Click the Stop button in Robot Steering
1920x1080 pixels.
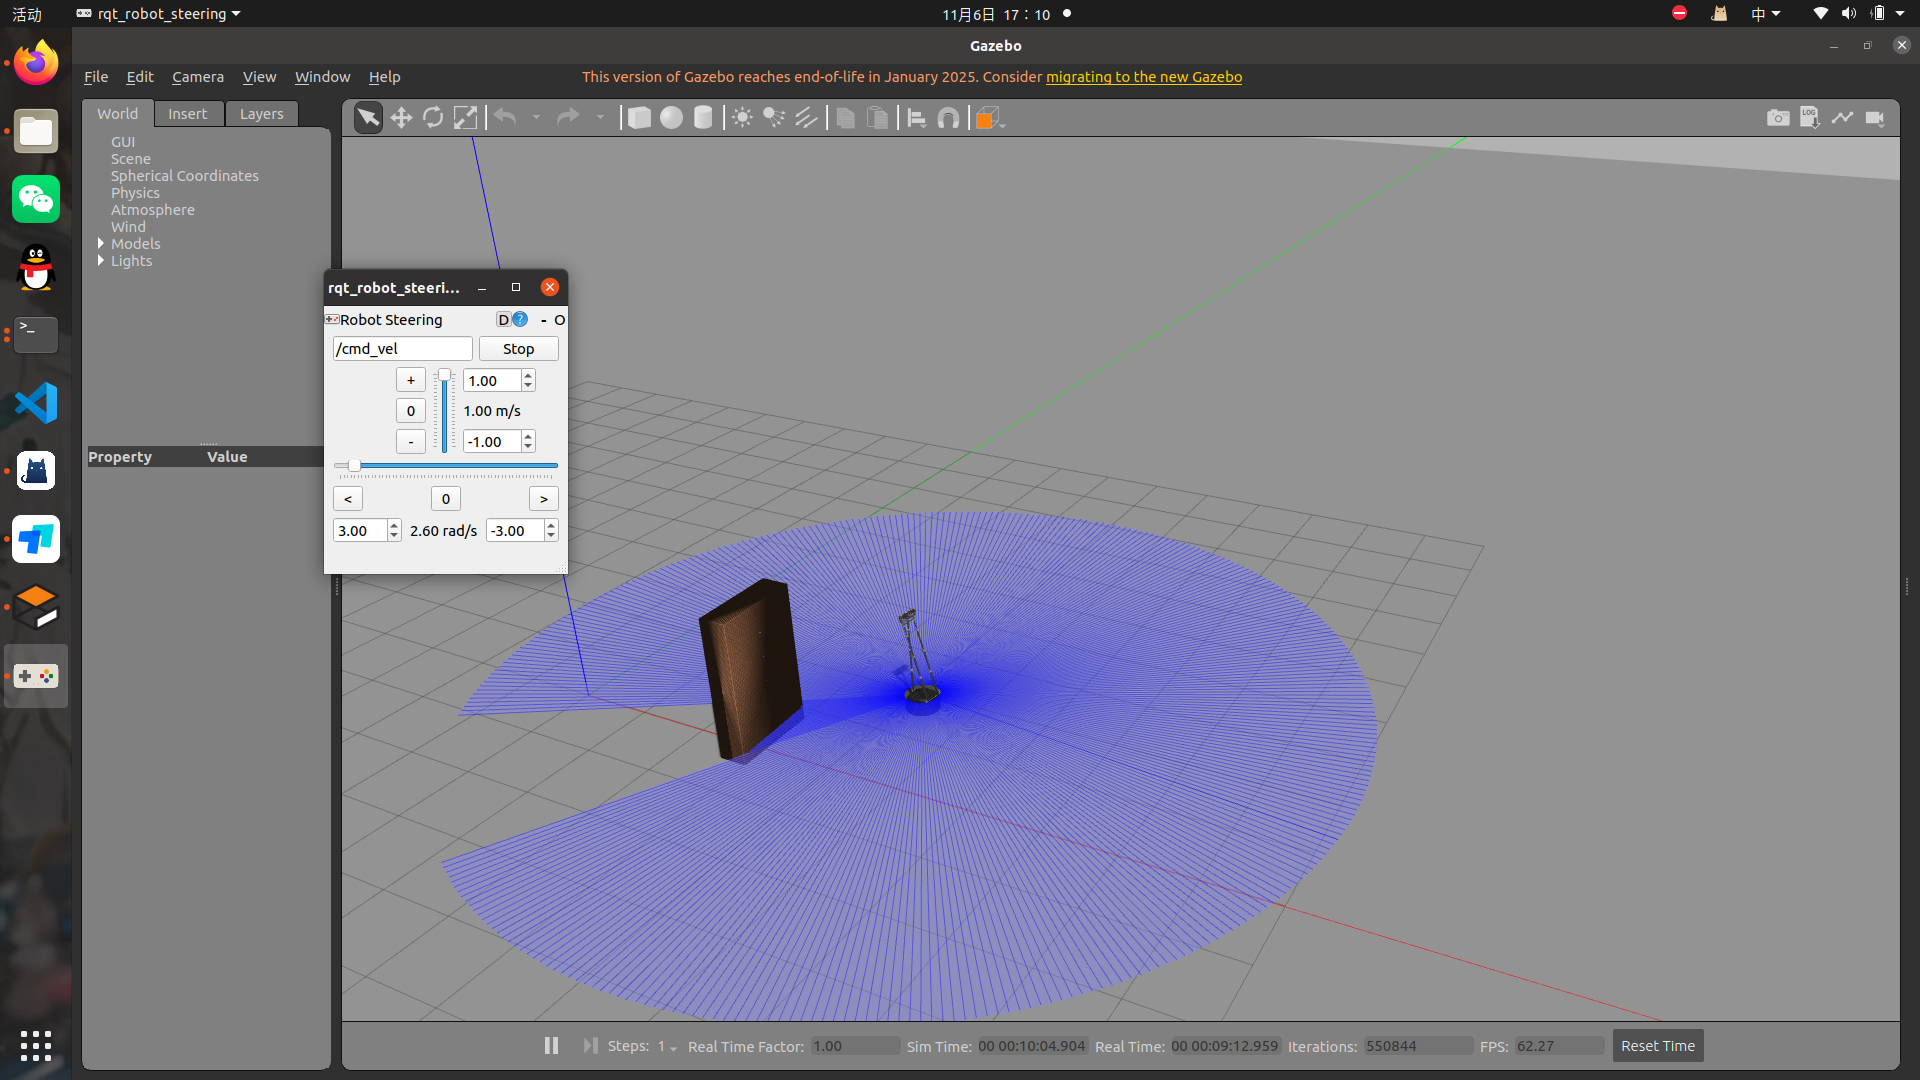pos(518,349)
